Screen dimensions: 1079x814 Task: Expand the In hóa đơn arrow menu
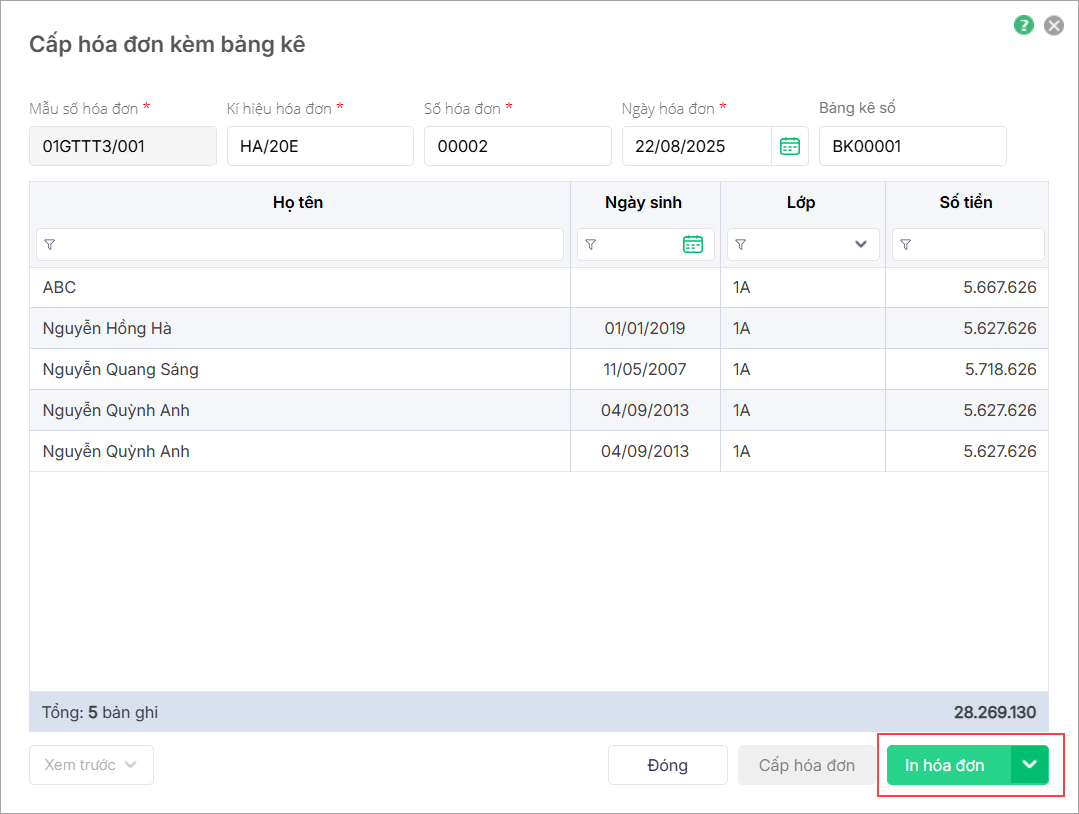(x=1029, y=765)
